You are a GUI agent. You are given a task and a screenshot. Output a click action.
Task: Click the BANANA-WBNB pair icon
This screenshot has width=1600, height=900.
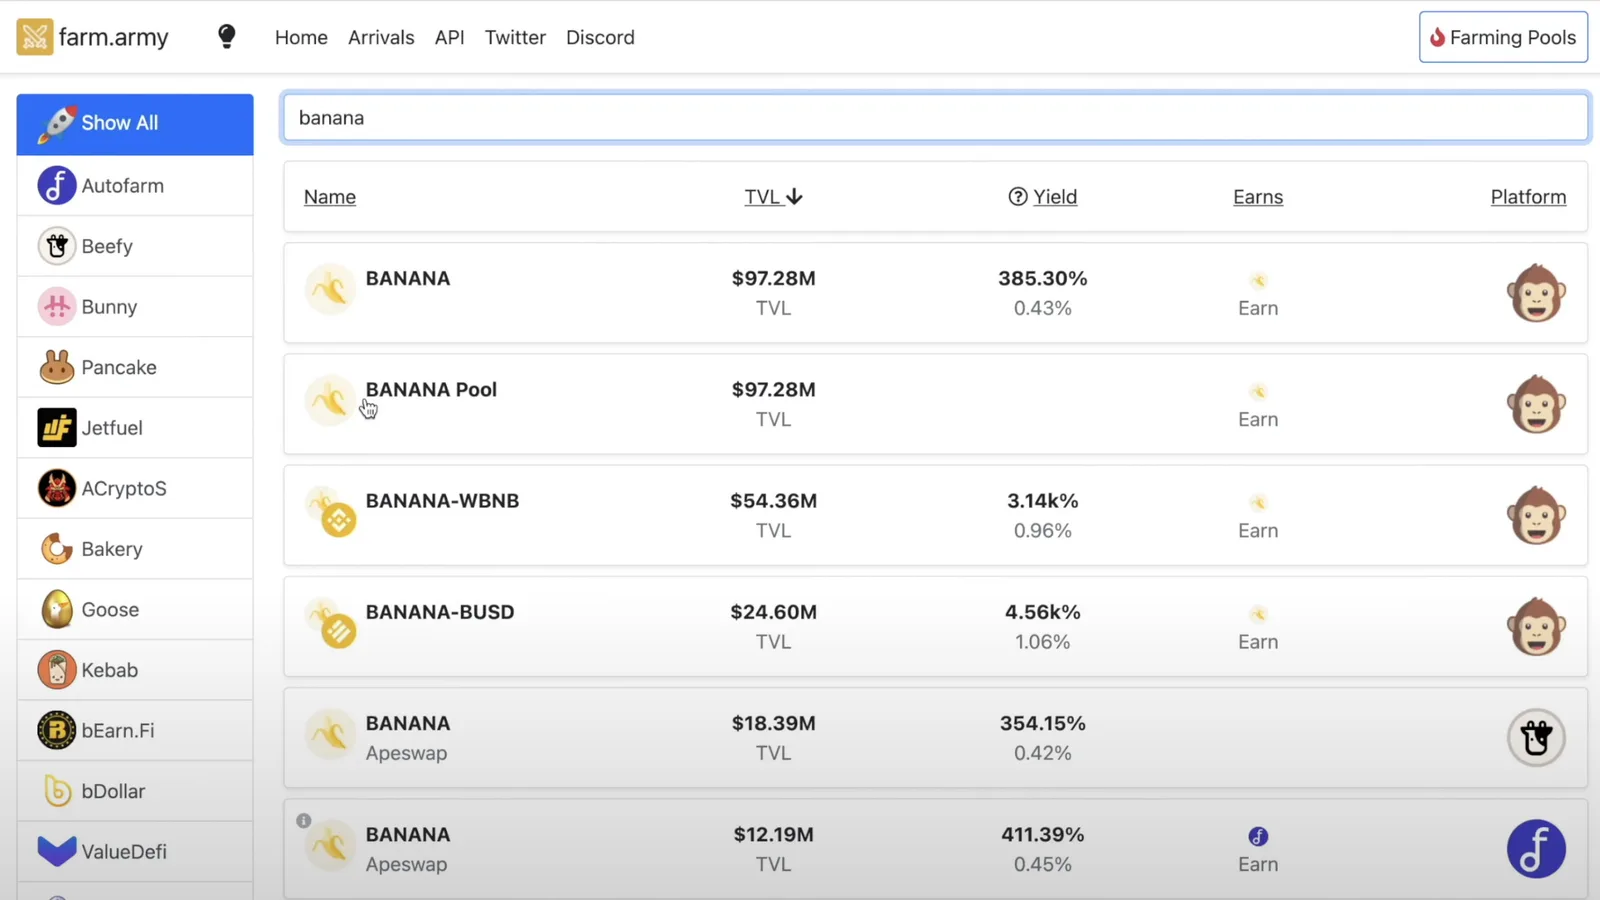(x=332, y=512)
